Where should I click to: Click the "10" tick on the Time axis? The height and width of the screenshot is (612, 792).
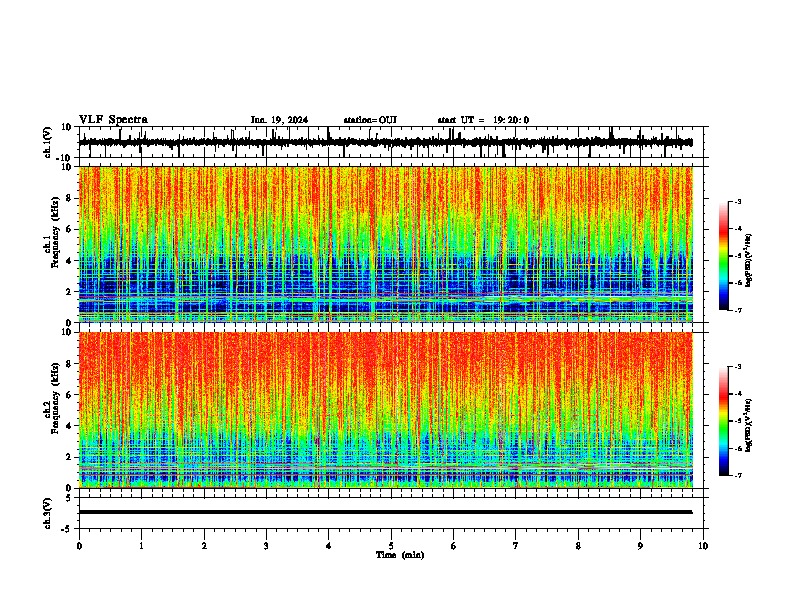pyautogui.click(x=703, y=546)
